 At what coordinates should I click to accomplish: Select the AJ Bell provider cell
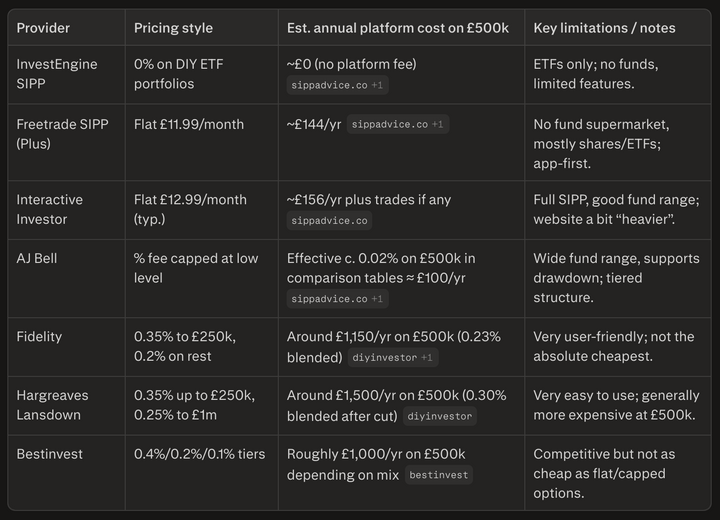coord(37,258)
